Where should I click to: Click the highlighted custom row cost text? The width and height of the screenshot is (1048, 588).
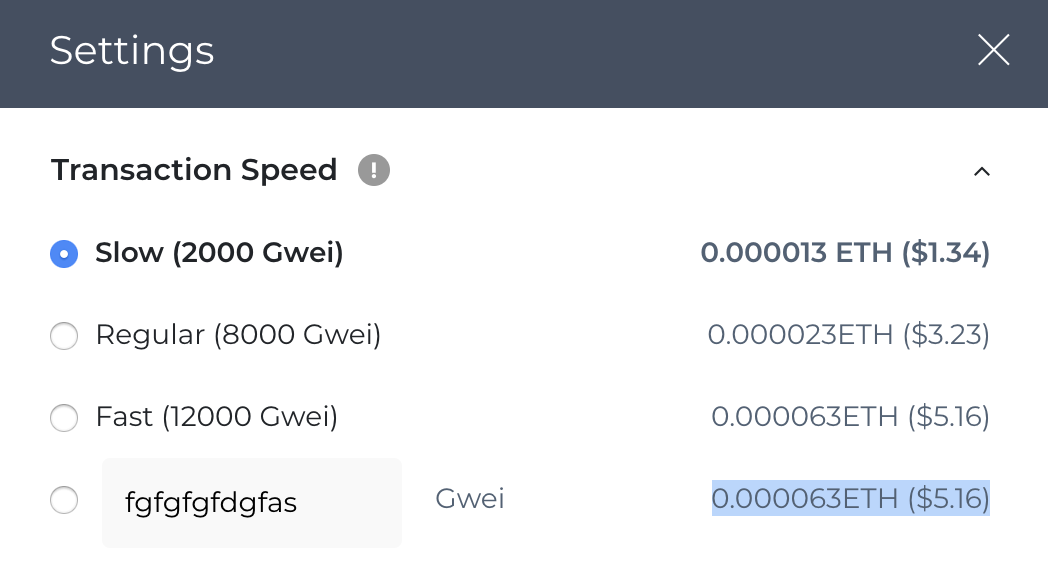849,499
